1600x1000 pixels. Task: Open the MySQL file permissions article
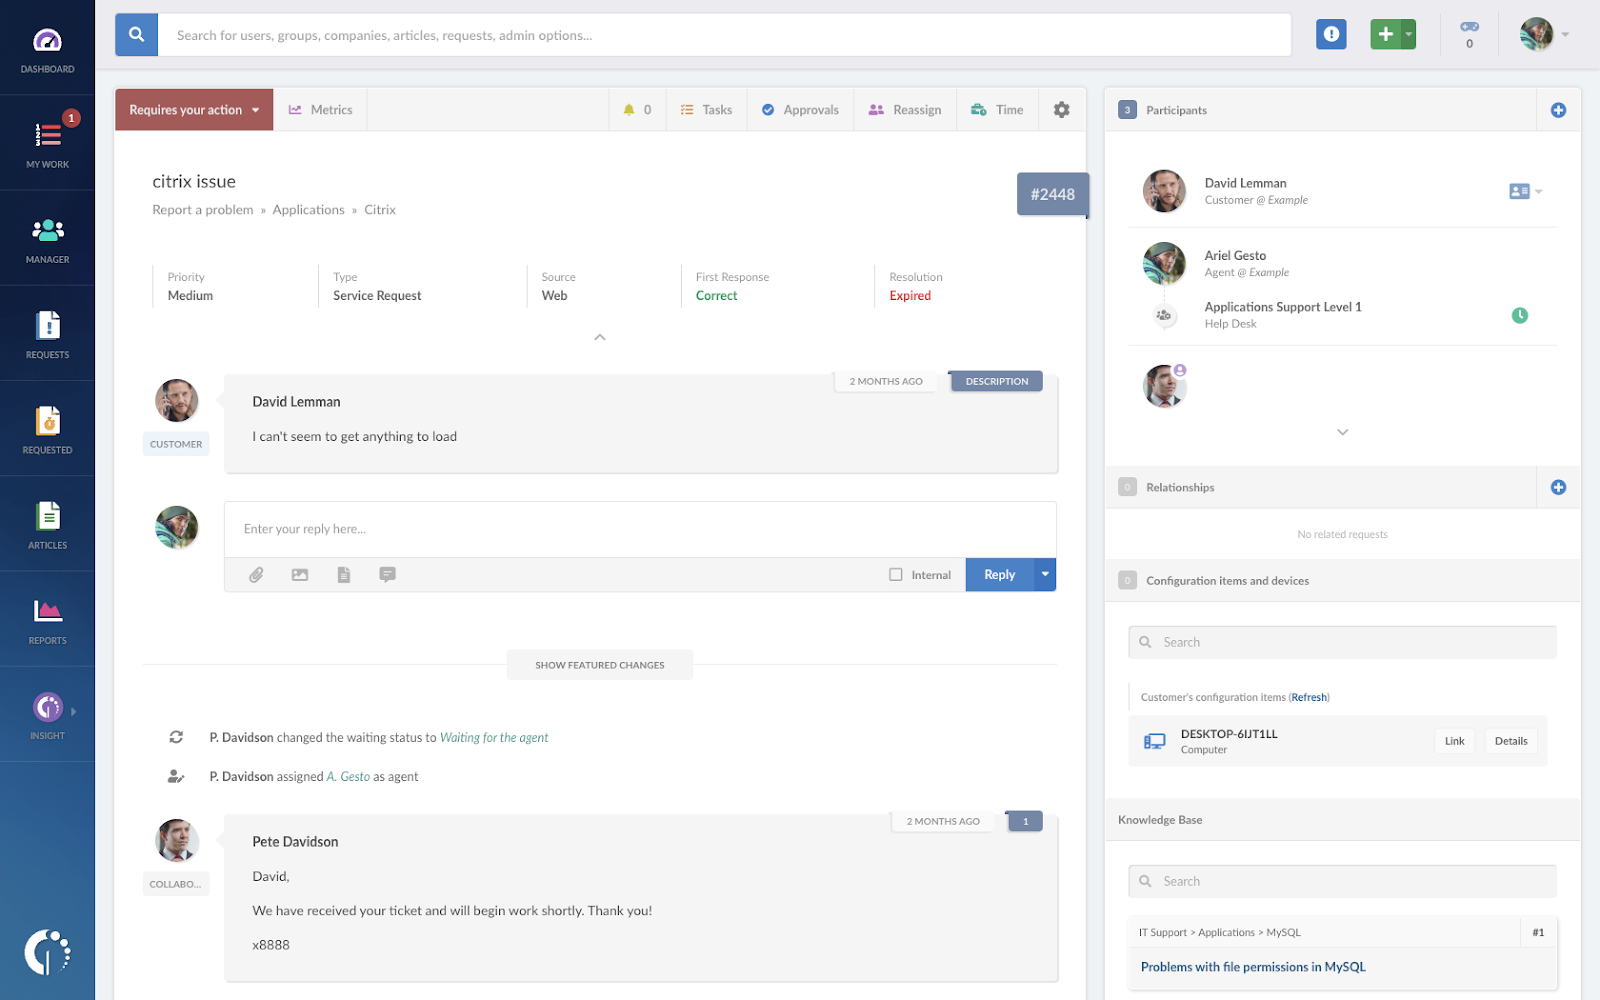(1253, 967)
